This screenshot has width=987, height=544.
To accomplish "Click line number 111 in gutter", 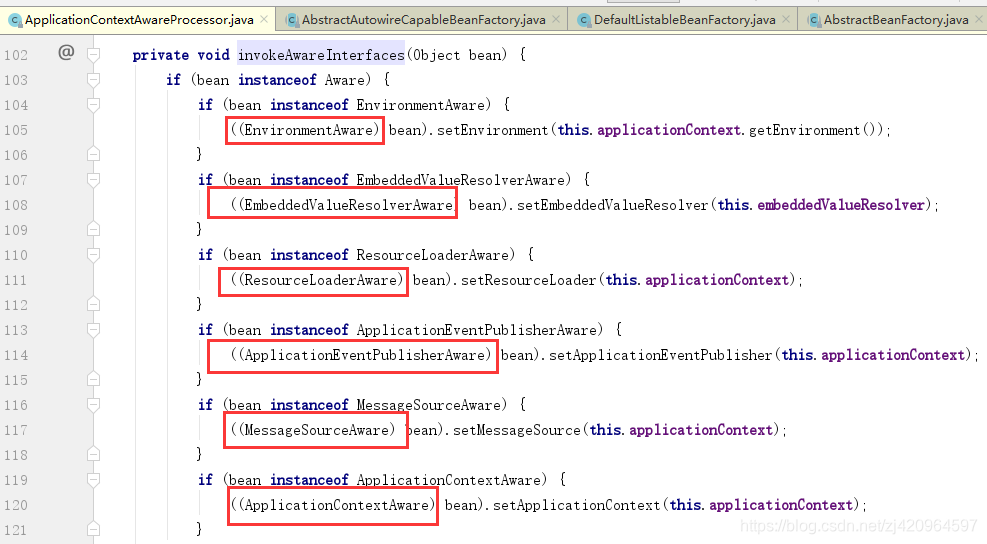I will 16,280.
